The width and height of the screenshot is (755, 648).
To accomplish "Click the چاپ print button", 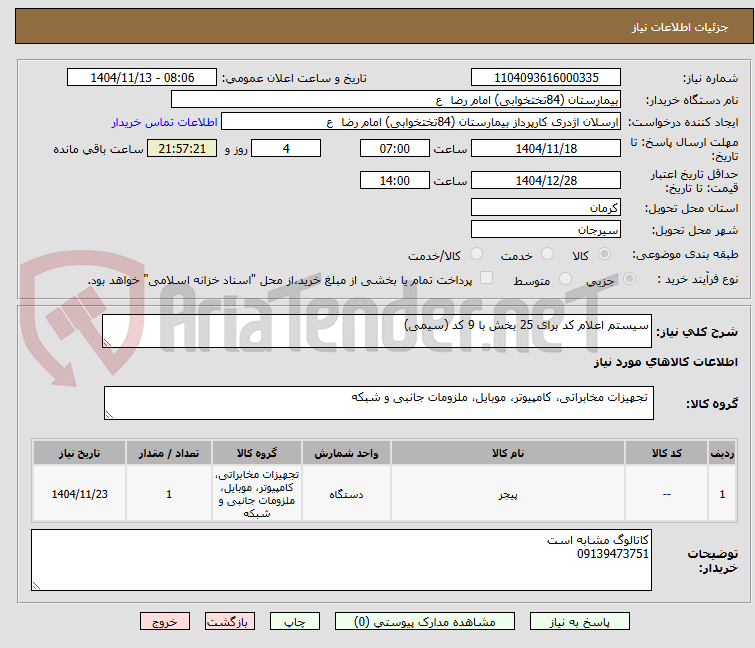I will point(295,622).
